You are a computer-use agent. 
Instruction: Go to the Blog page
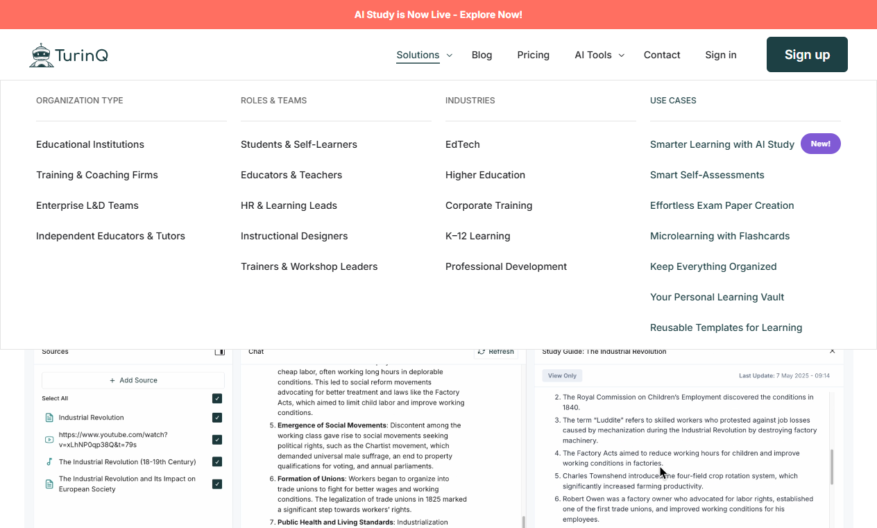pos(482,55)
